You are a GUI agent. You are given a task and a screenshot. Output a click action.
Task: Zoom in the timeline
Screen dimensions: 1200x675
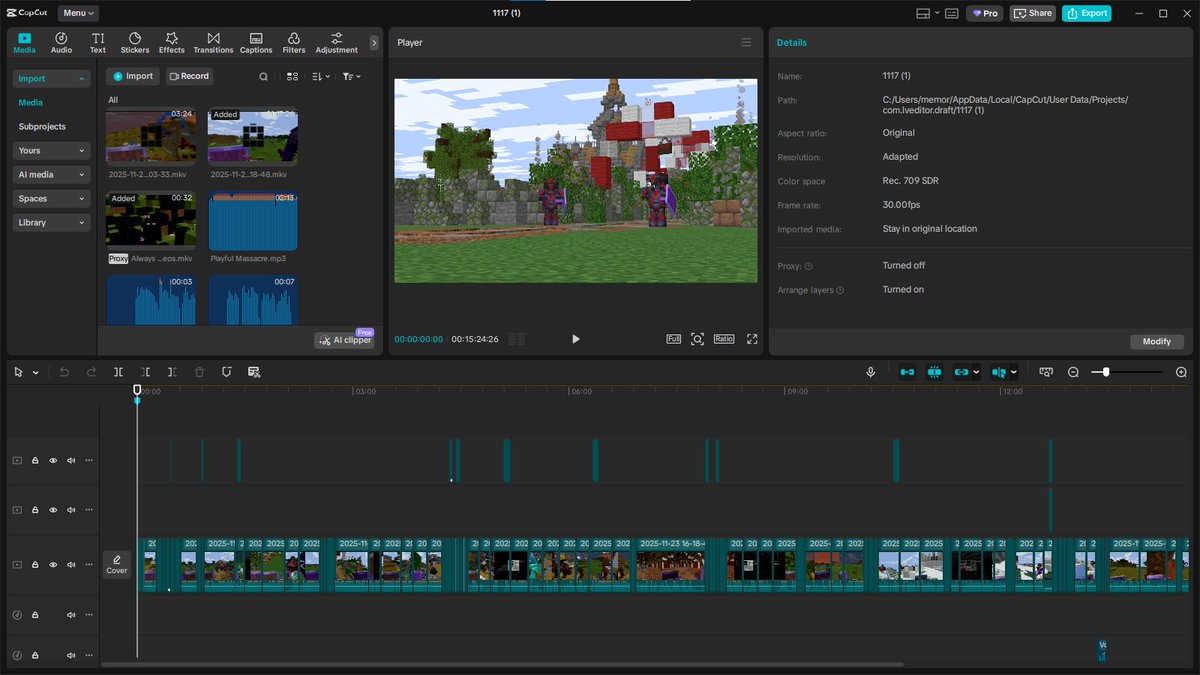[x=1181, y=372]
